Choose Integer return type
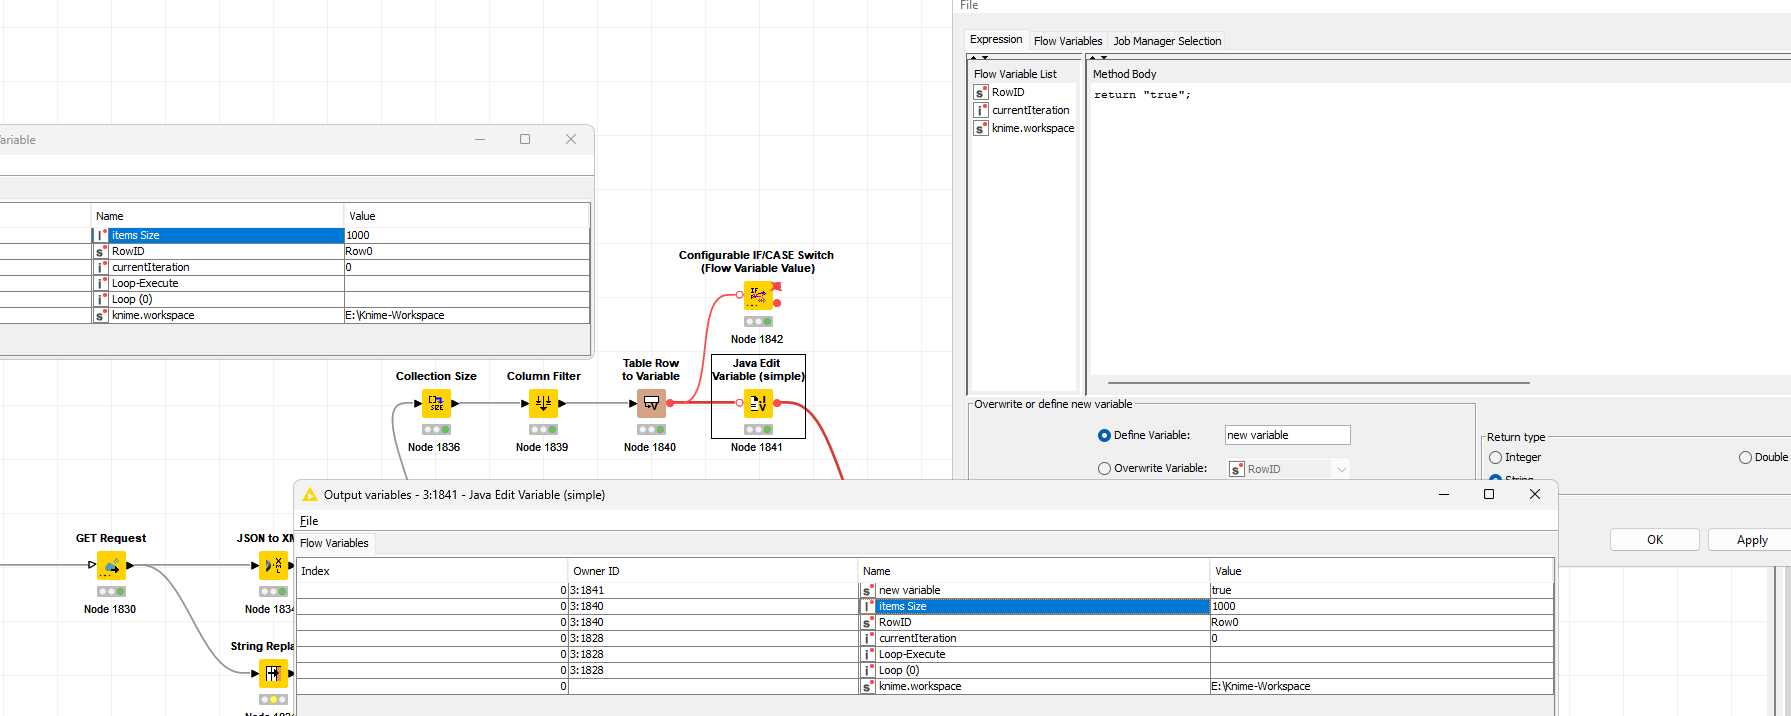Viewport: 1791px width, 716px height. pos(1495,457)
